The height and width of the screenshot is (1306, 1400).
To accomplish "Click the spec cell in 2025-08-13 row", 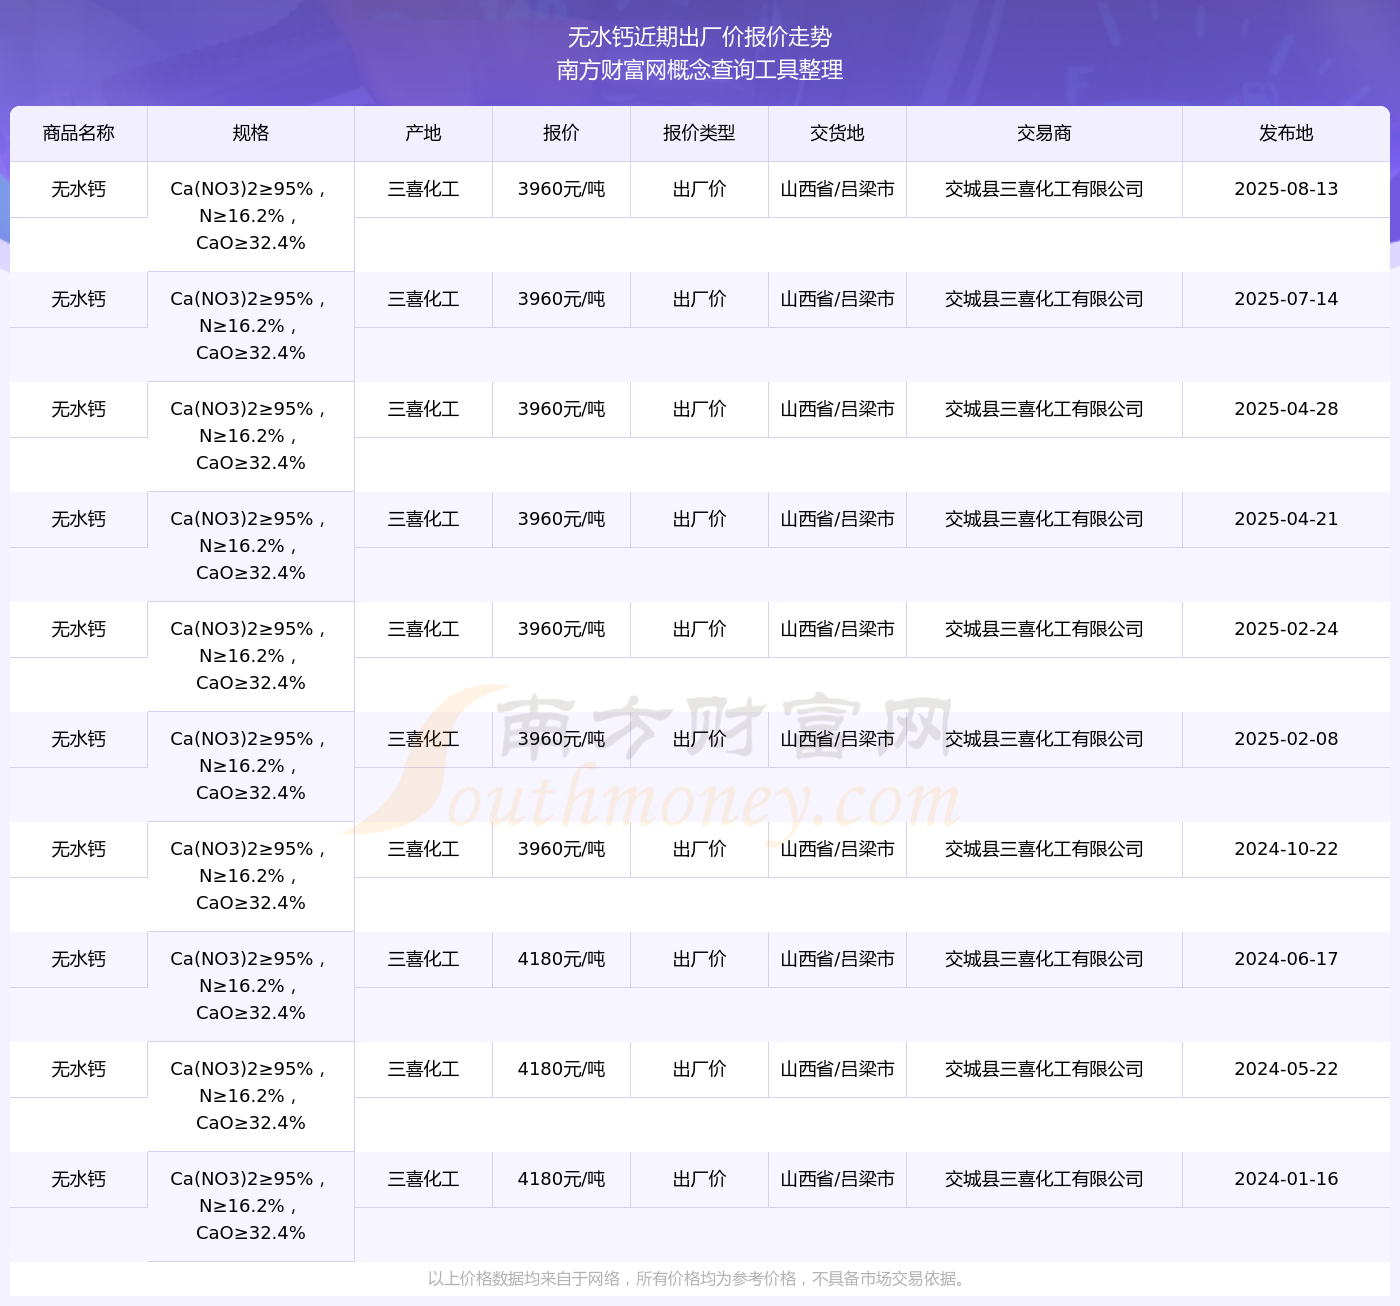I will [251, 216].
